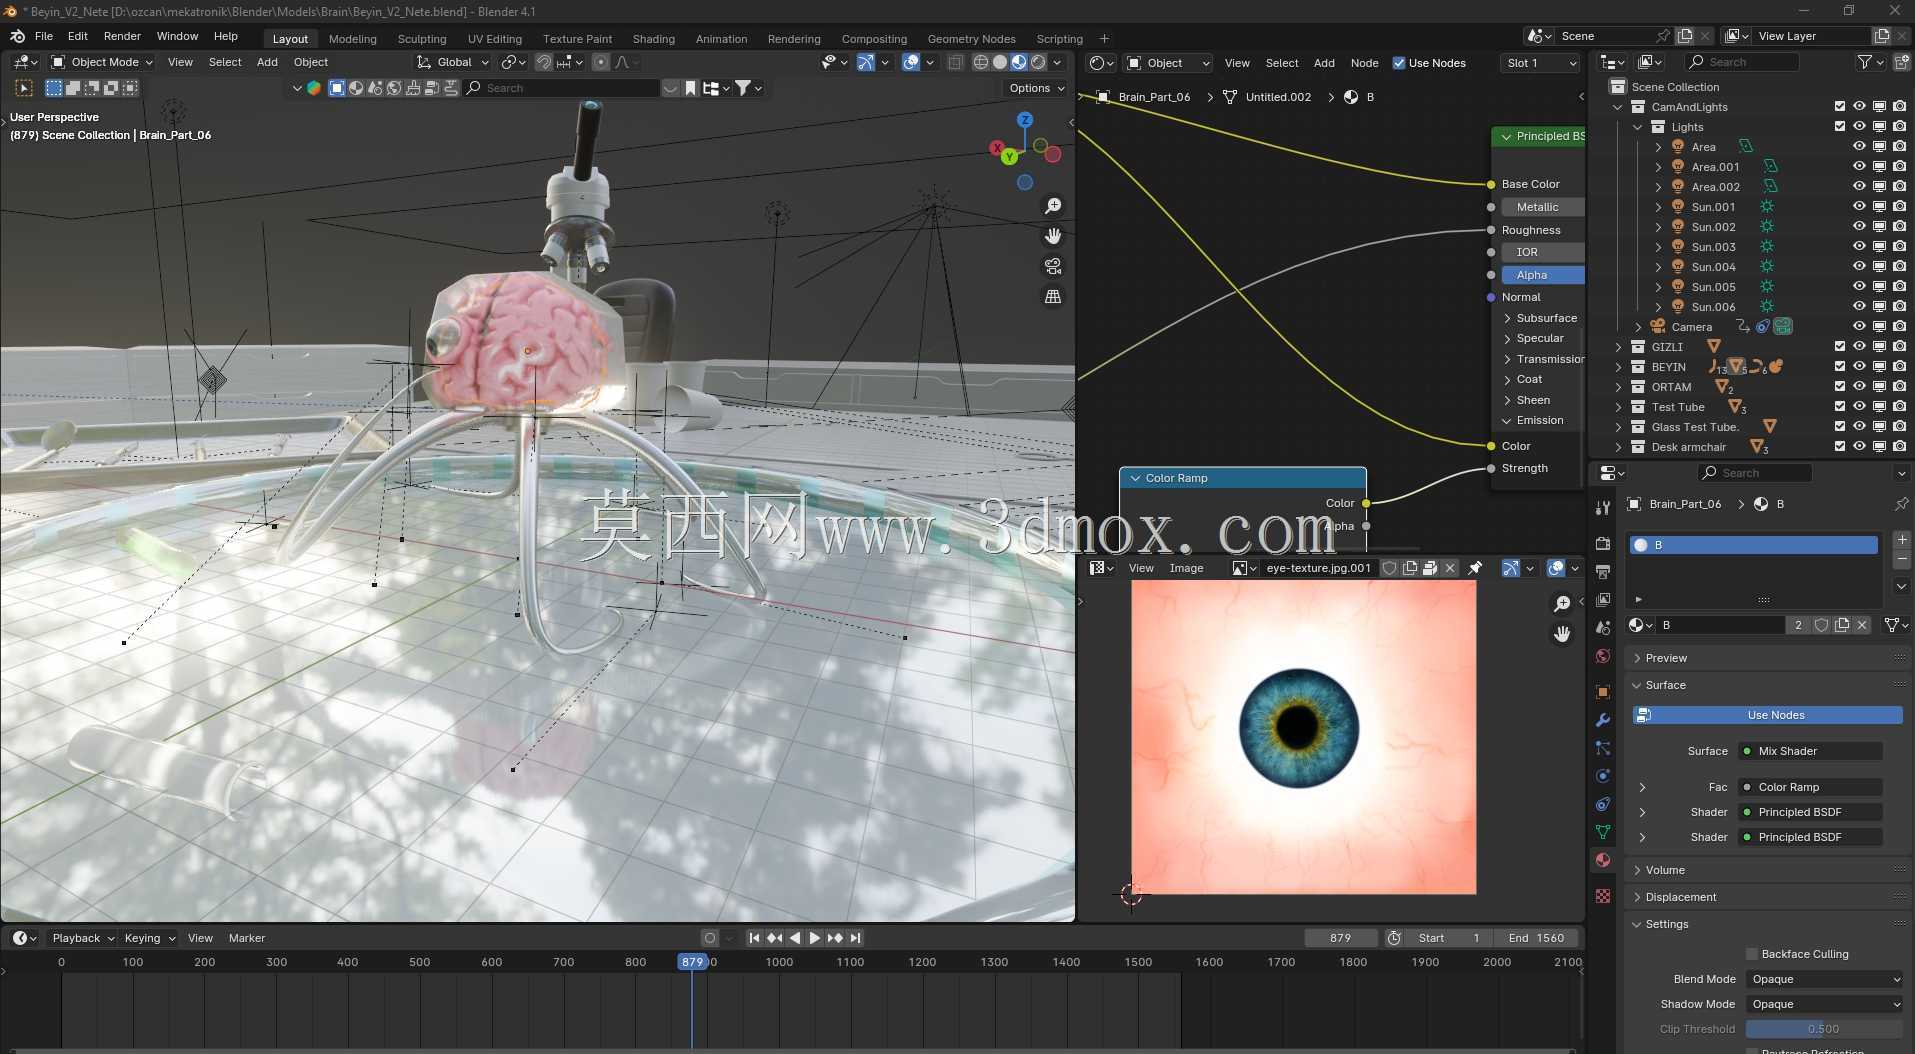Switch to orthographic grid view icon
This screenshot has width=1915, height=1054.
click(1053, 296)
